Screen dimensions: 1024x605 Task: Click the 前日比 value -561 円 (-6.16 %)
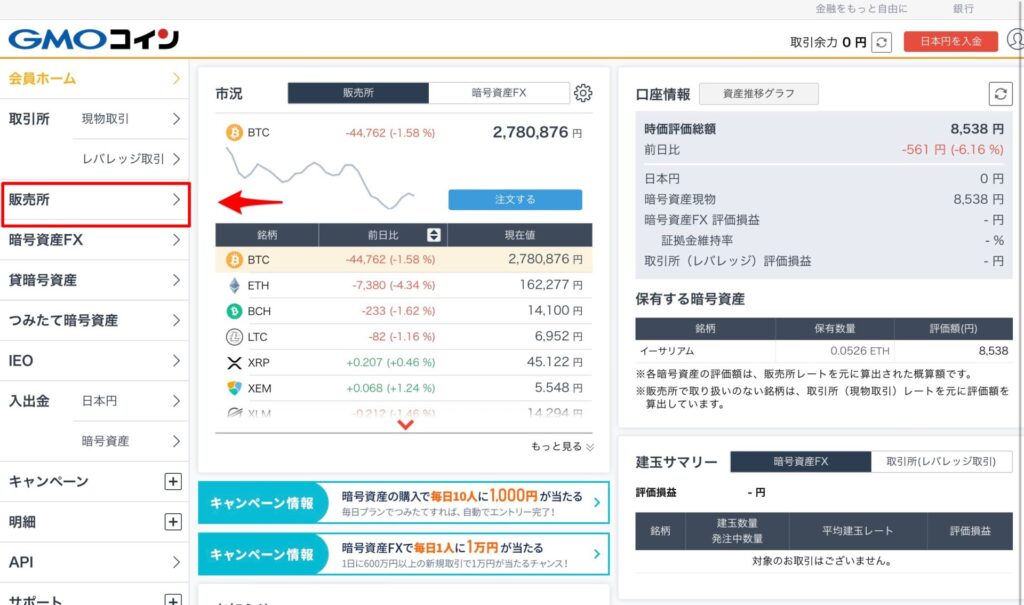click(952, 150)
